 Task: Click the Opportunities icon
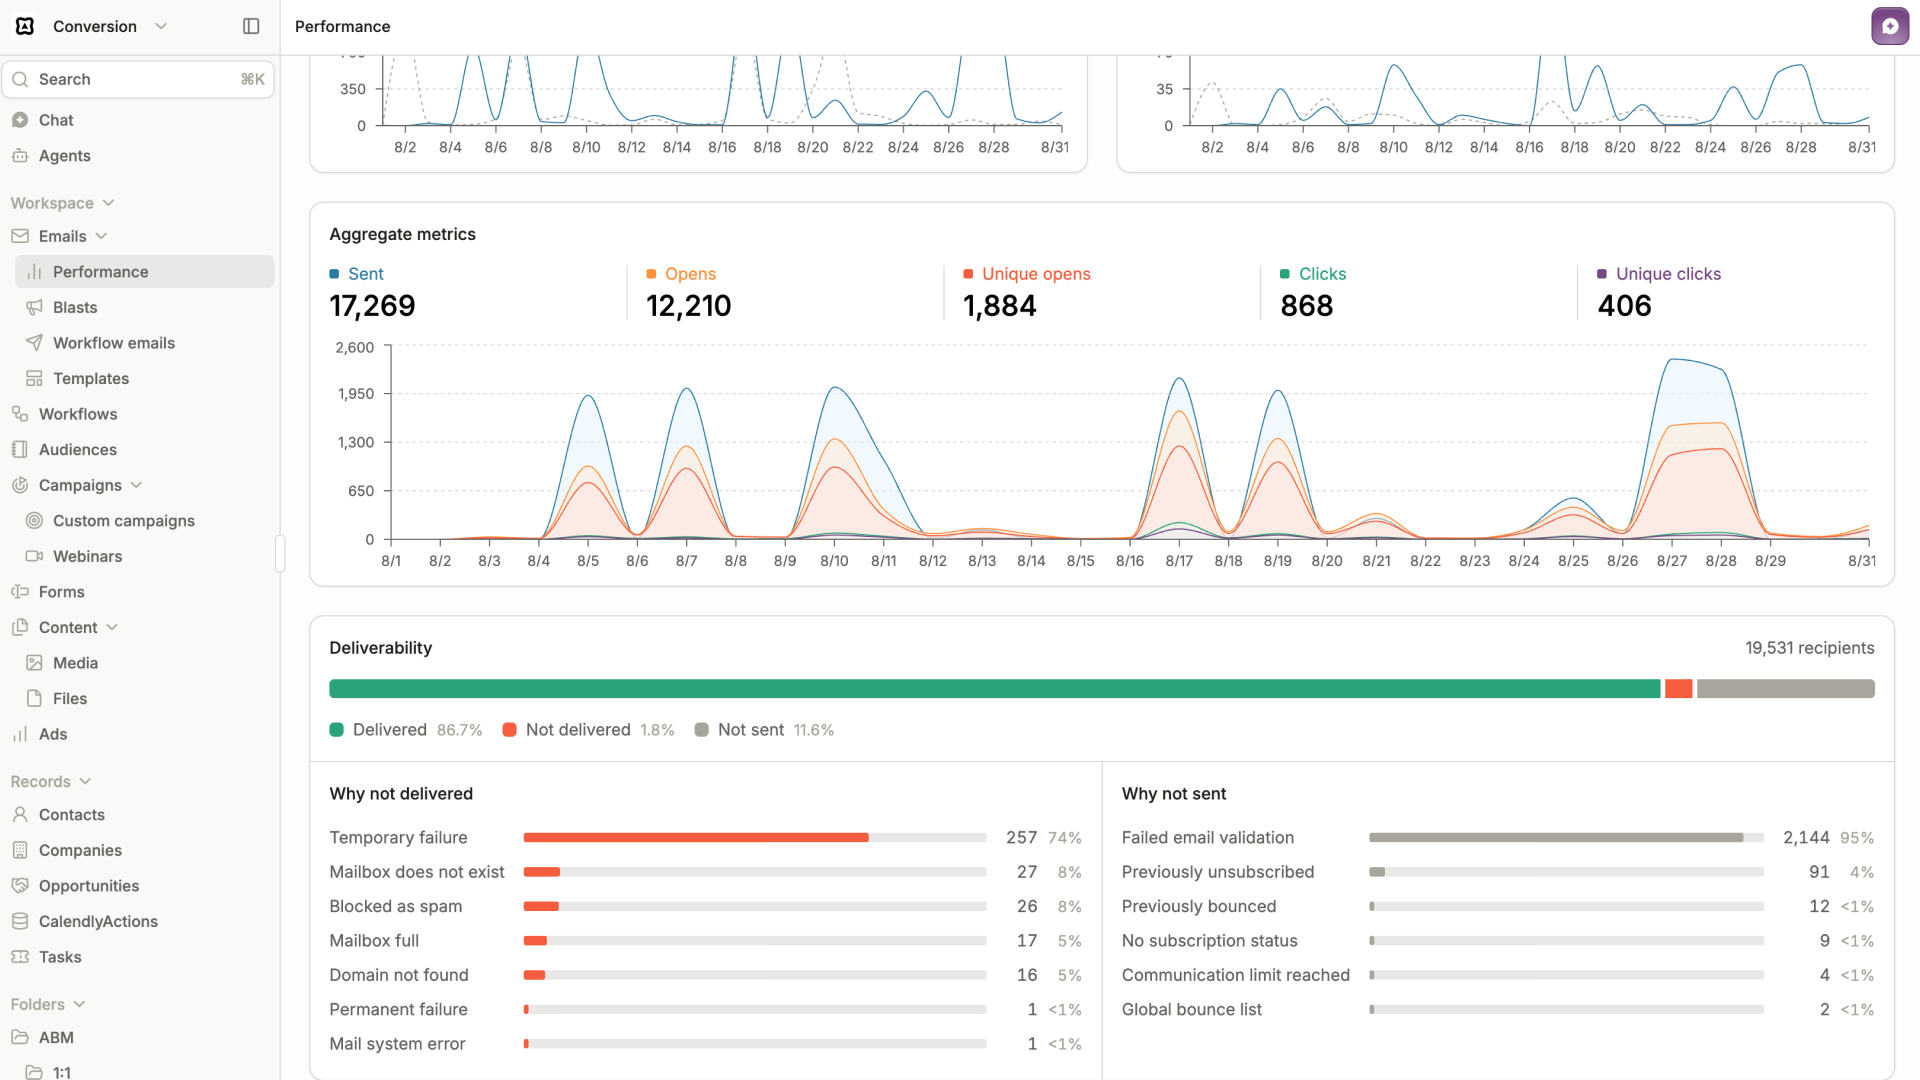click(20, 886)
